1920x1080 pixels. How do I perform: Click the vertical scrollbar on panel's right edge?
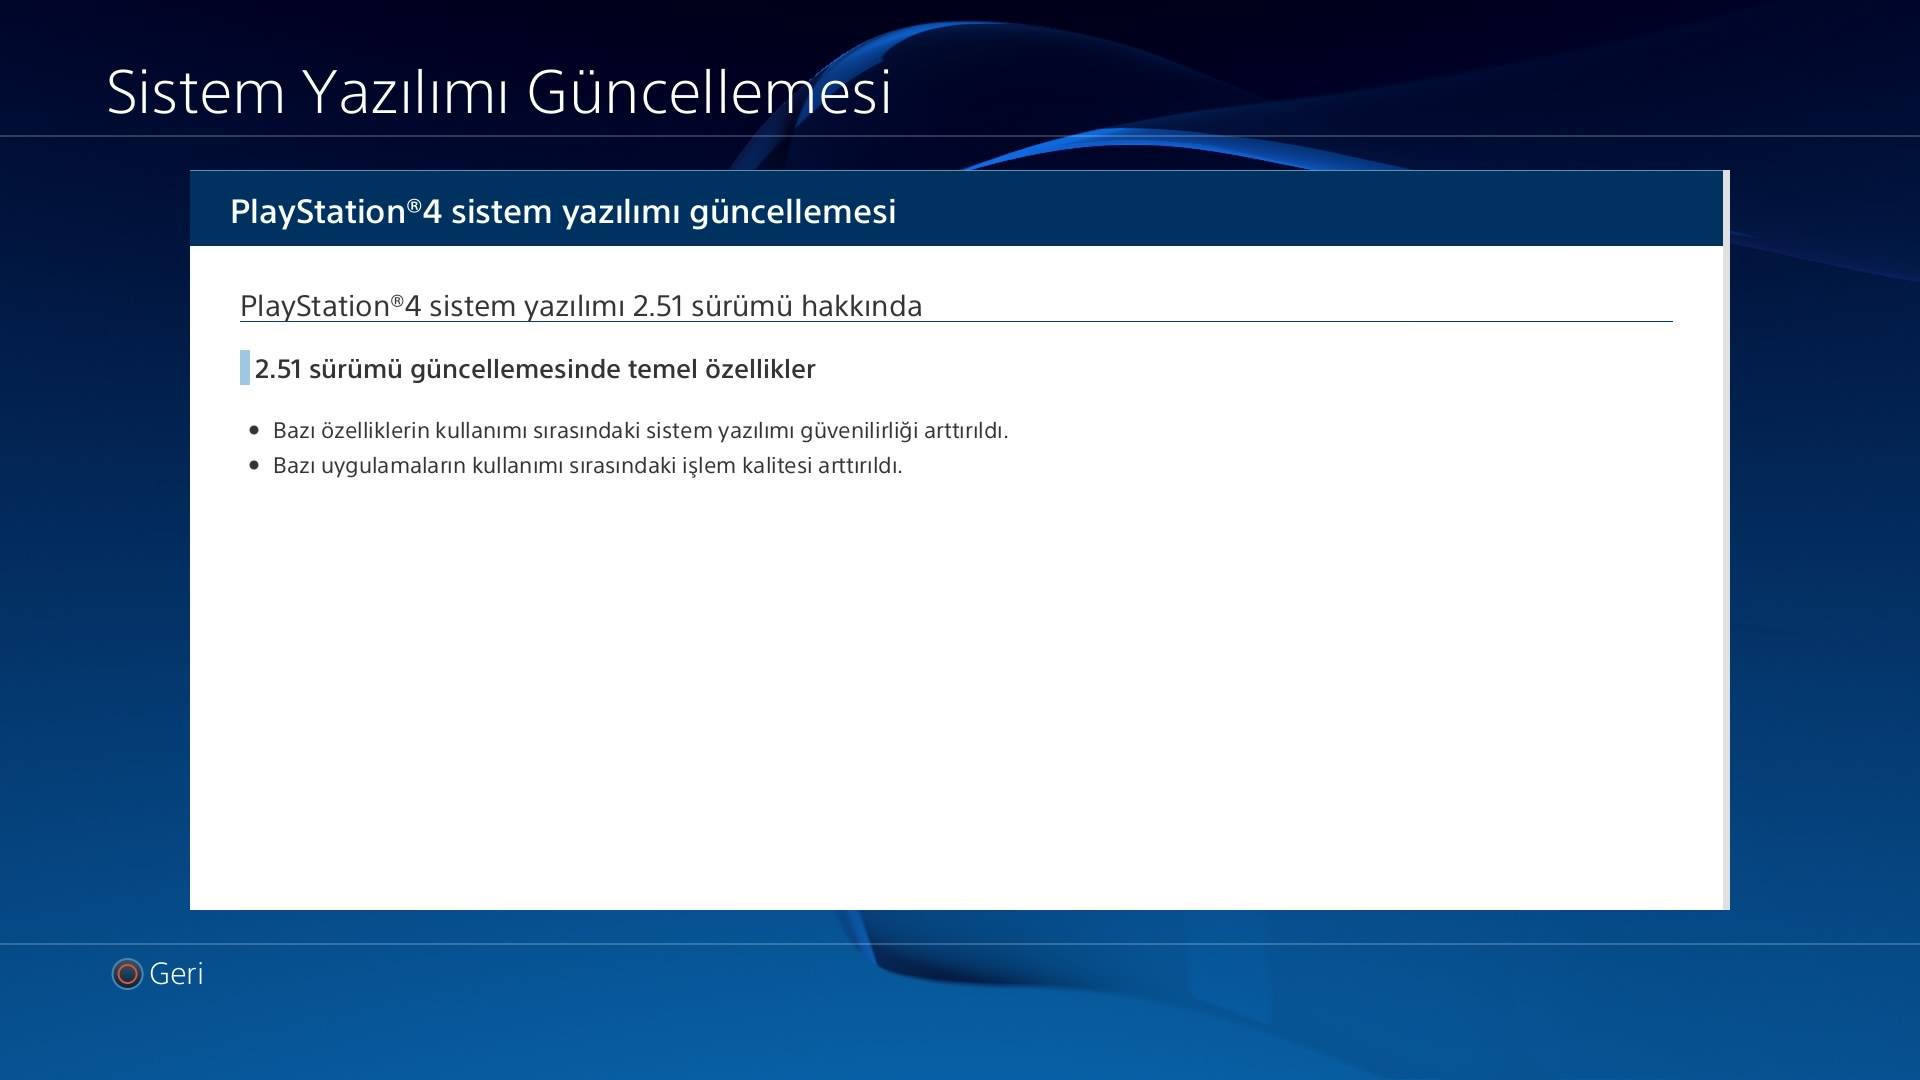(1726, 540)
